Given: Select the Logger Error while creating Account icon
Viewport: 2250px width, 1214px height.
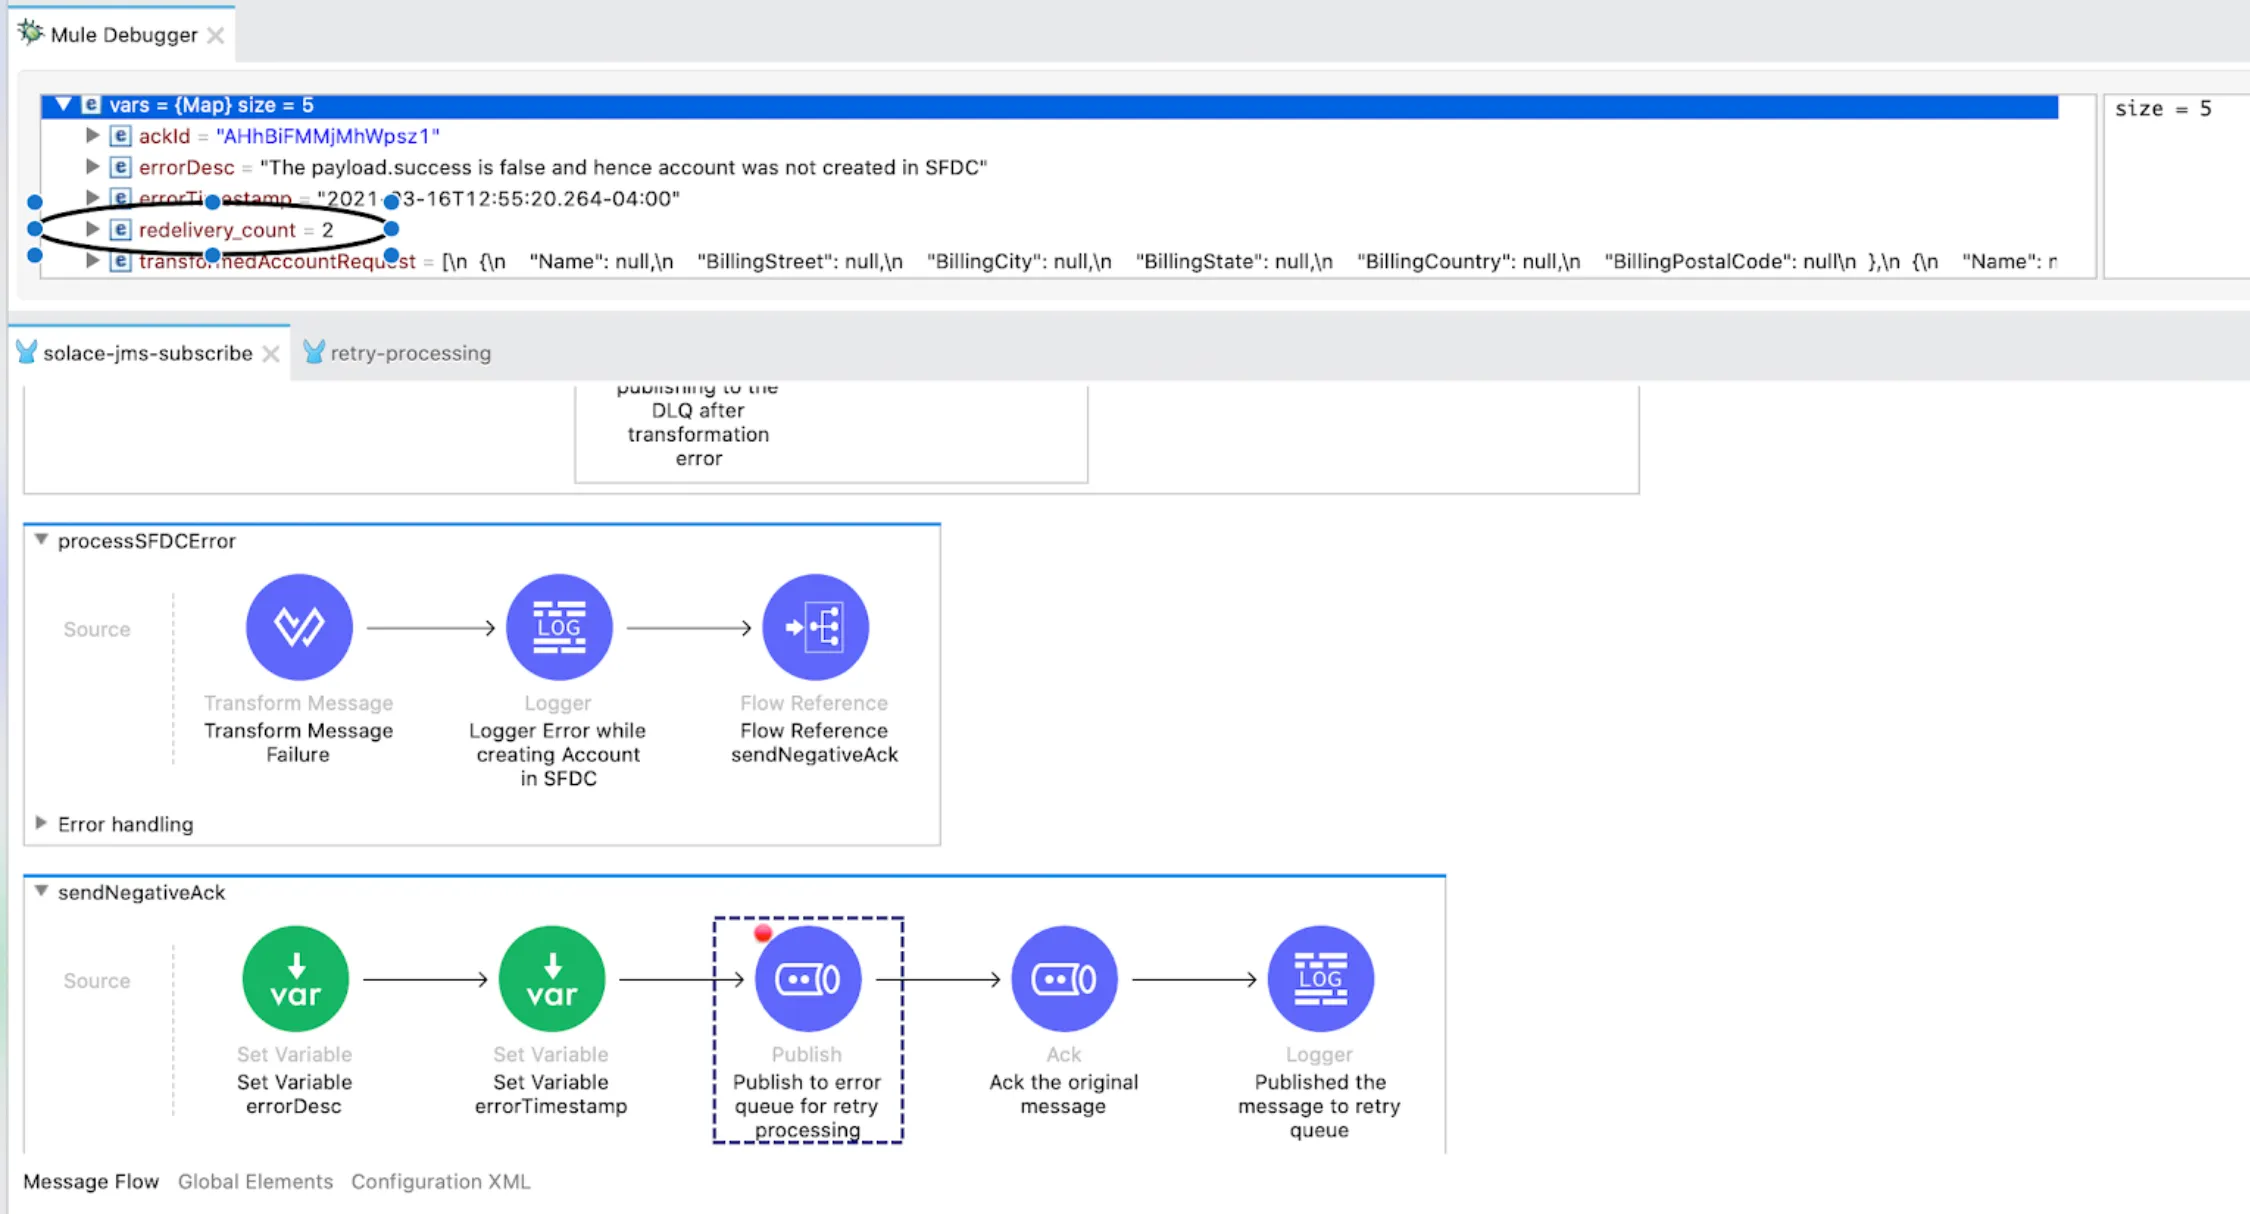Looking at the screenshot, I should pyautogui.click(x=559, y=627).
